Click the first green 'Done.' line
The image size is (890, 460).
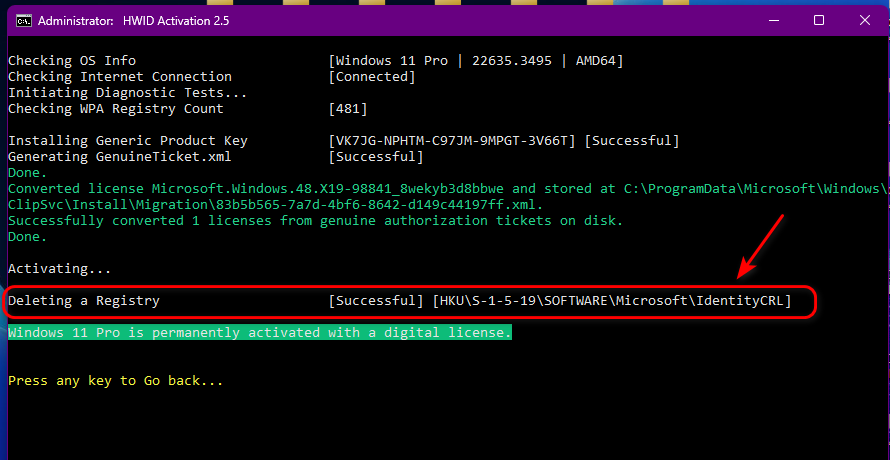28,173
